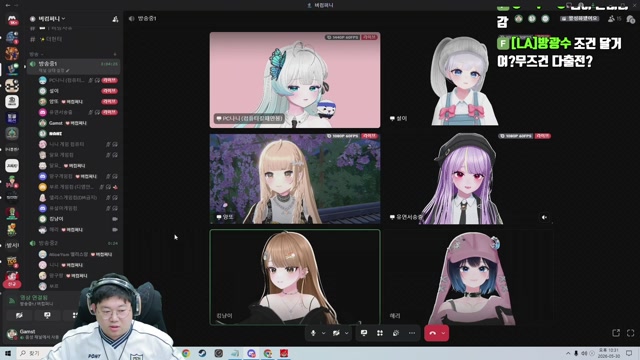Open camera options arrow in call bar
This screenshot has height=360, width=640.
(347, 333)
